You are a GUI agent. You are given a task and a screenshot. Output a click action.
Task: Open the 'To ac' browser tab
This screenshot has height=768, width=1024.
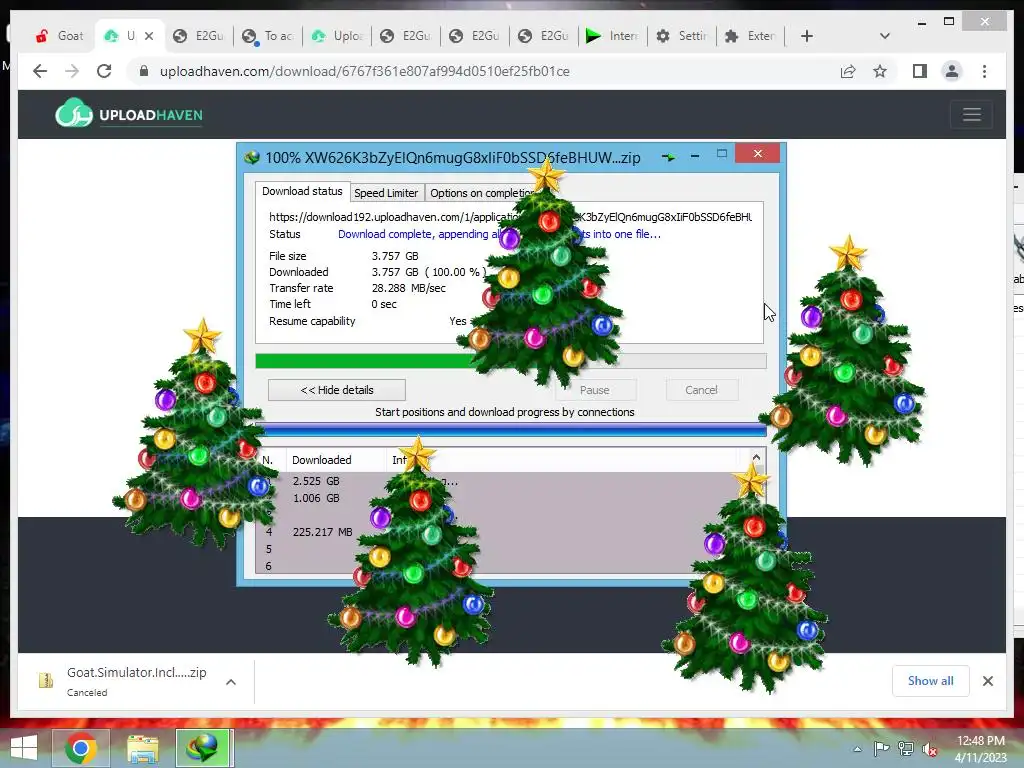click(268, 36)
